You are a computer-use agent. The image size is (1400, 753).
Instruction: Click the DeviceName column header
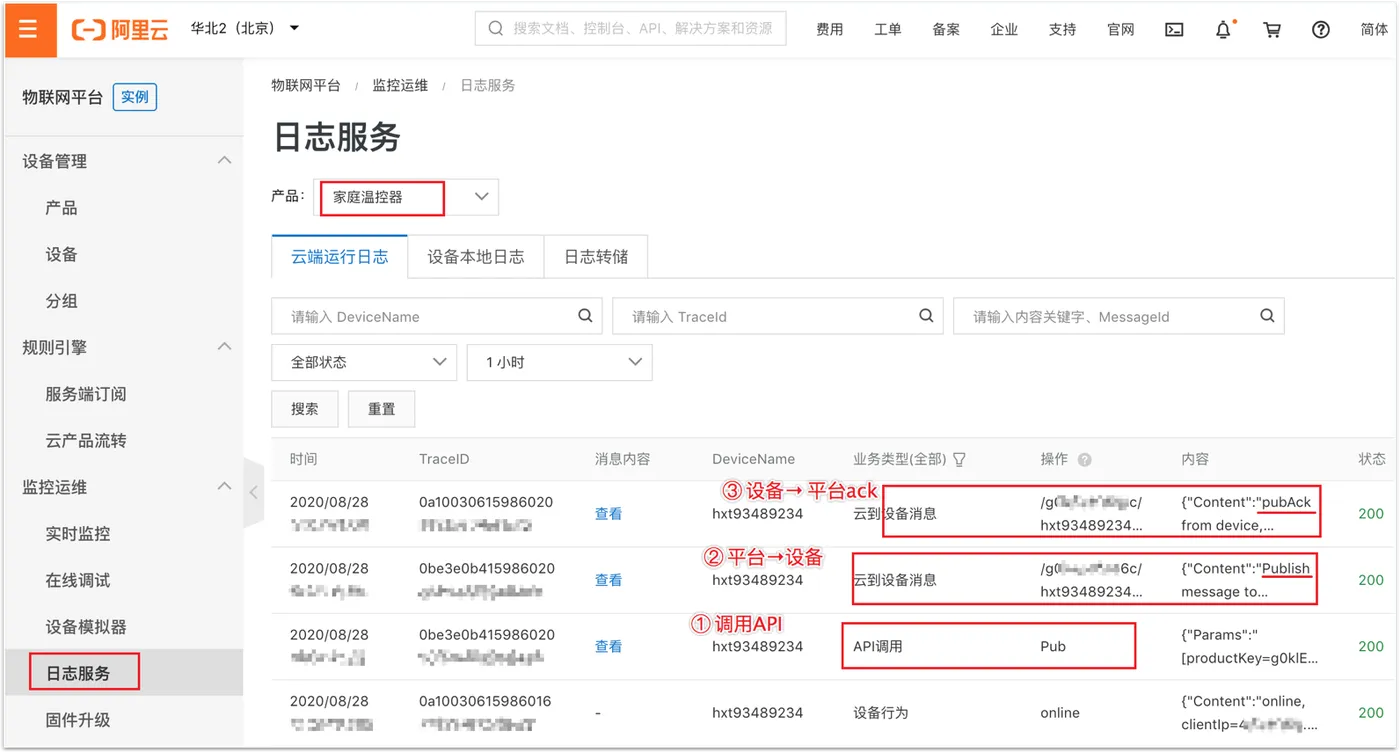coord(754,460)
